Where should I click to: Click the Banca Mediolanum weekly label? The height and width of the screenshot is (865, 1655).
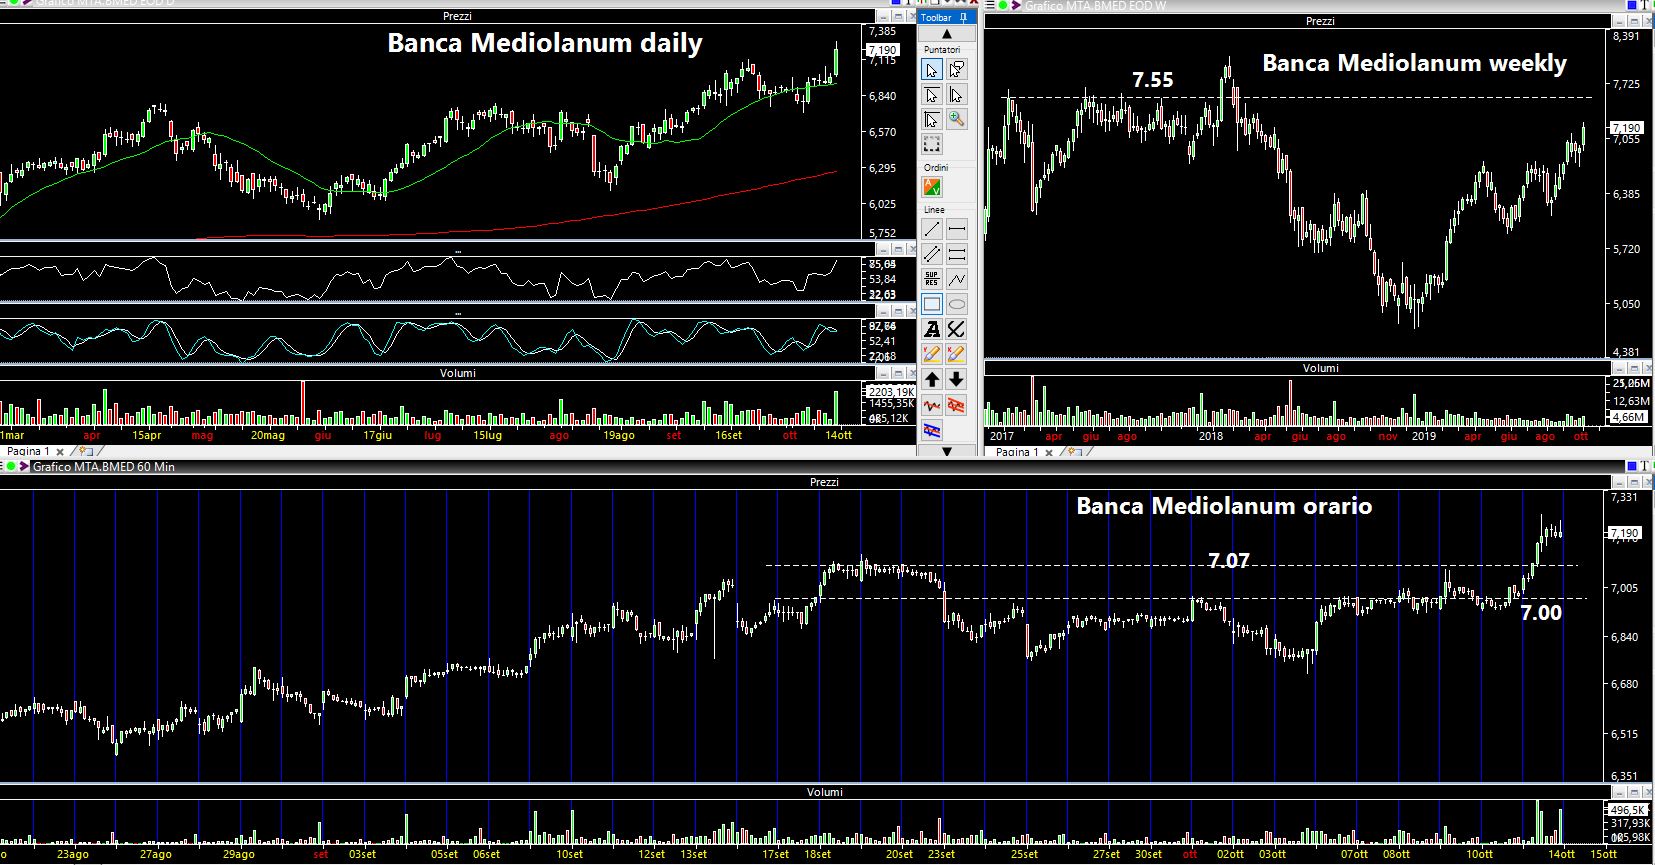point(1414,63)
